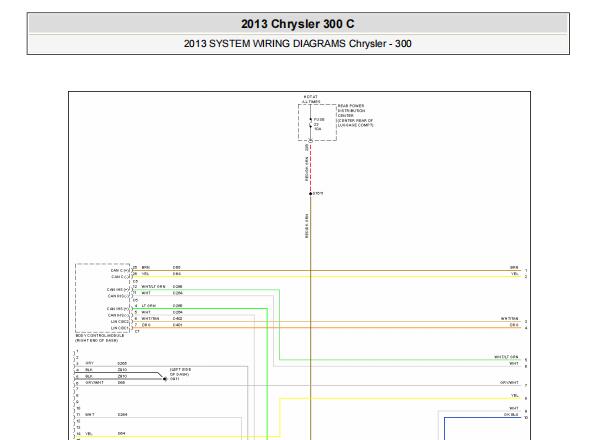
Task: Click the splice dot near the fuse wire
Action: pos(311,194)
